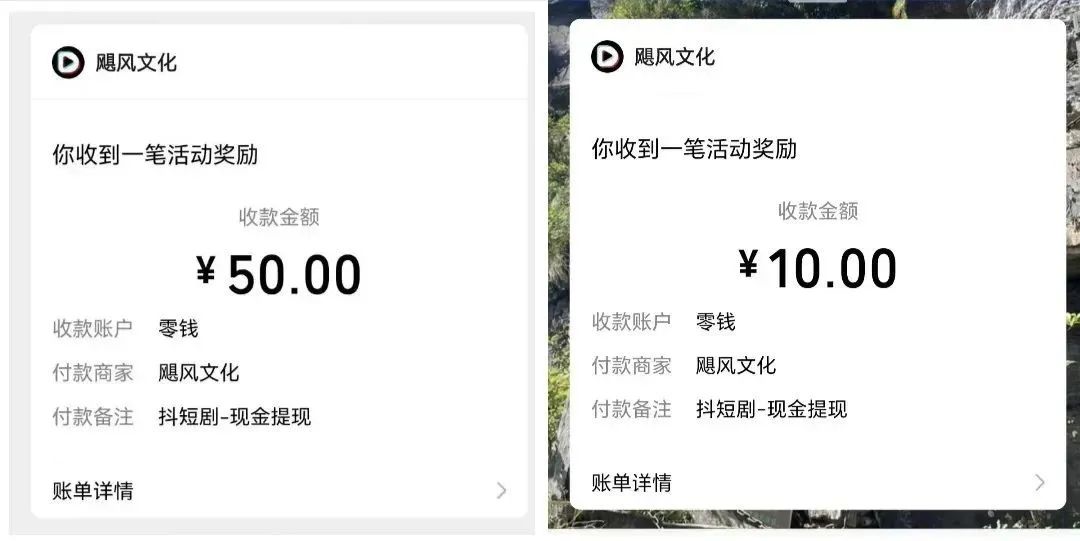Select the 飓风文化 header name on the ¥50.00 card
Screen dimensions: 1080x541
coord(136,62)
